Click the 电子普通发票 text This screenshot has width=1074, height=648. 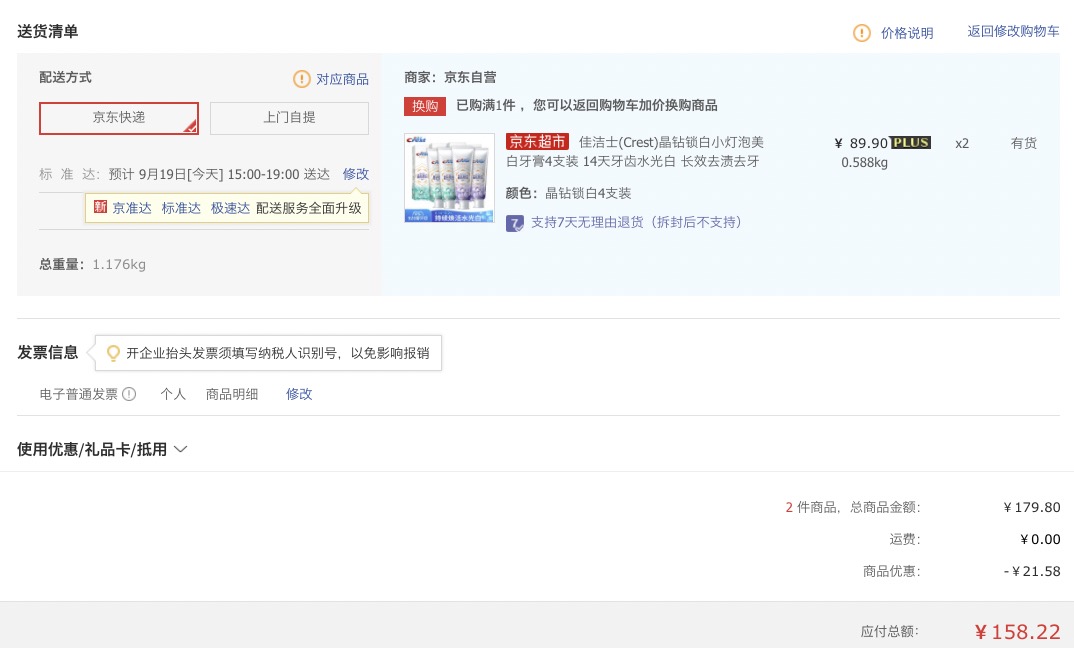[79, 394]
